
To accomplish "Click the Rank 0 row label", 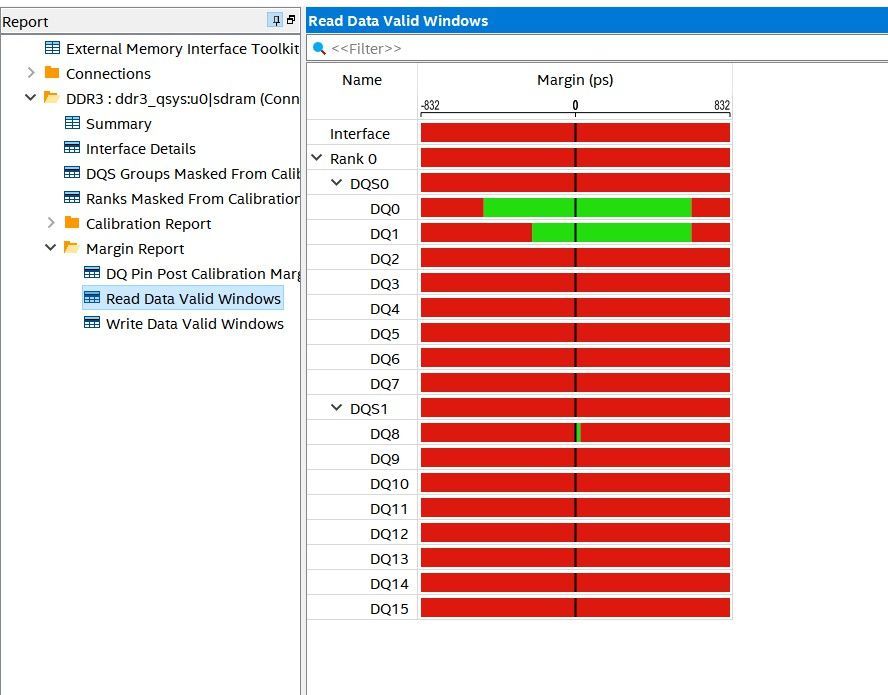I will (x=353, y=159).
